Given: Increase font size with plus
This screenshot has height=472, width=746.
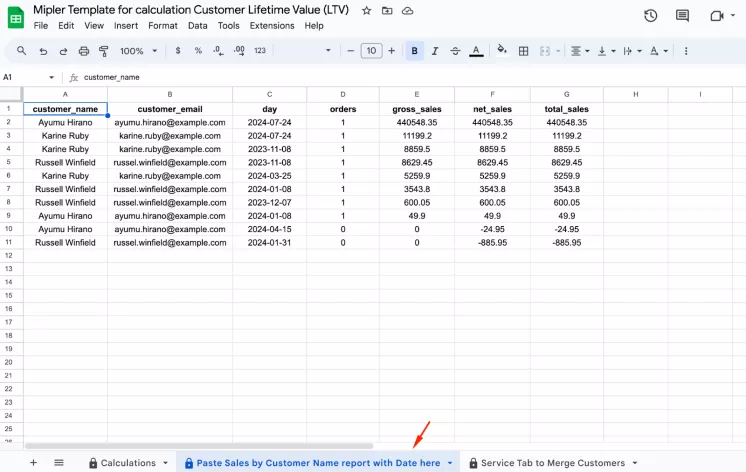Looking at the screenshot, I should pos(392,50).
